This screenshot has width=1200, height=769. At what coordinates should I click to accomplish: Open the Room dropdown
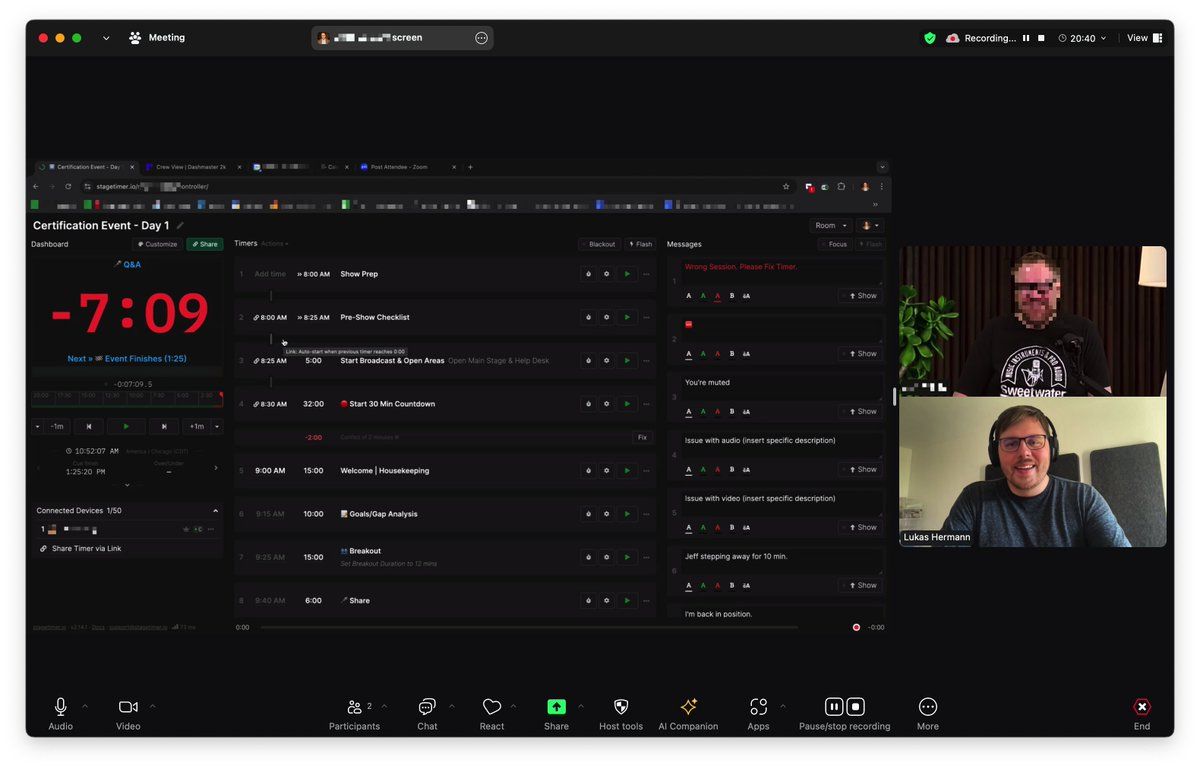(831, 226)
